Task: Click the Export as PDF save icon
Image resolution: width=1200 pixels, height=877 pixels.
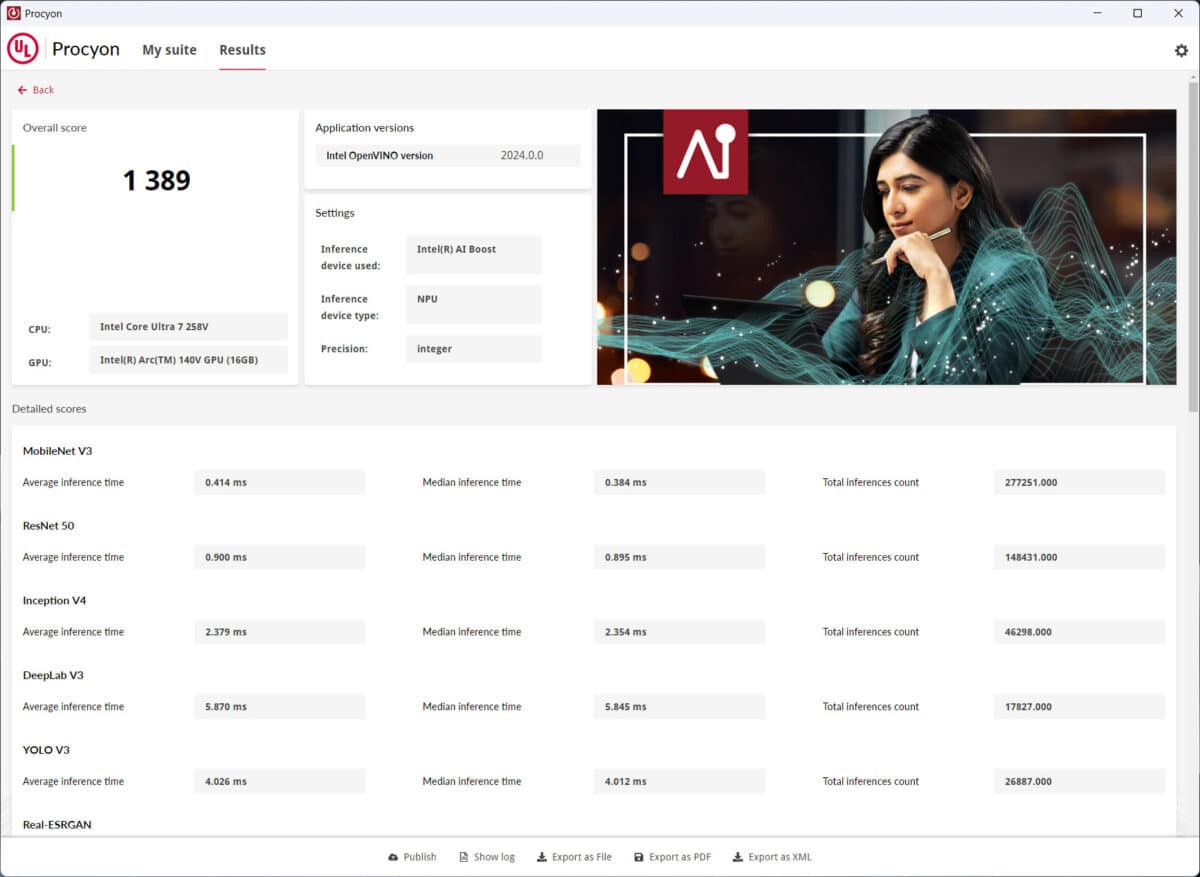Action: pos(639,857)
